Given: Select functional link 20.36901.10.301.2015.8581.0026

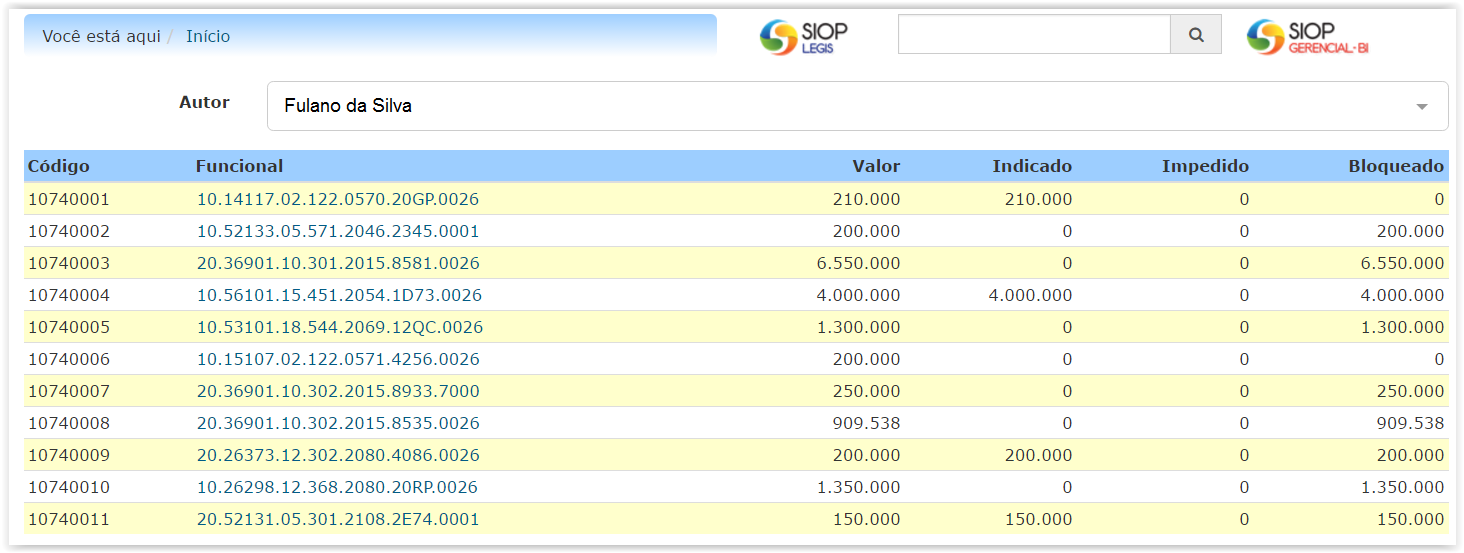Looking at the screenshot, I should (337, 263).
